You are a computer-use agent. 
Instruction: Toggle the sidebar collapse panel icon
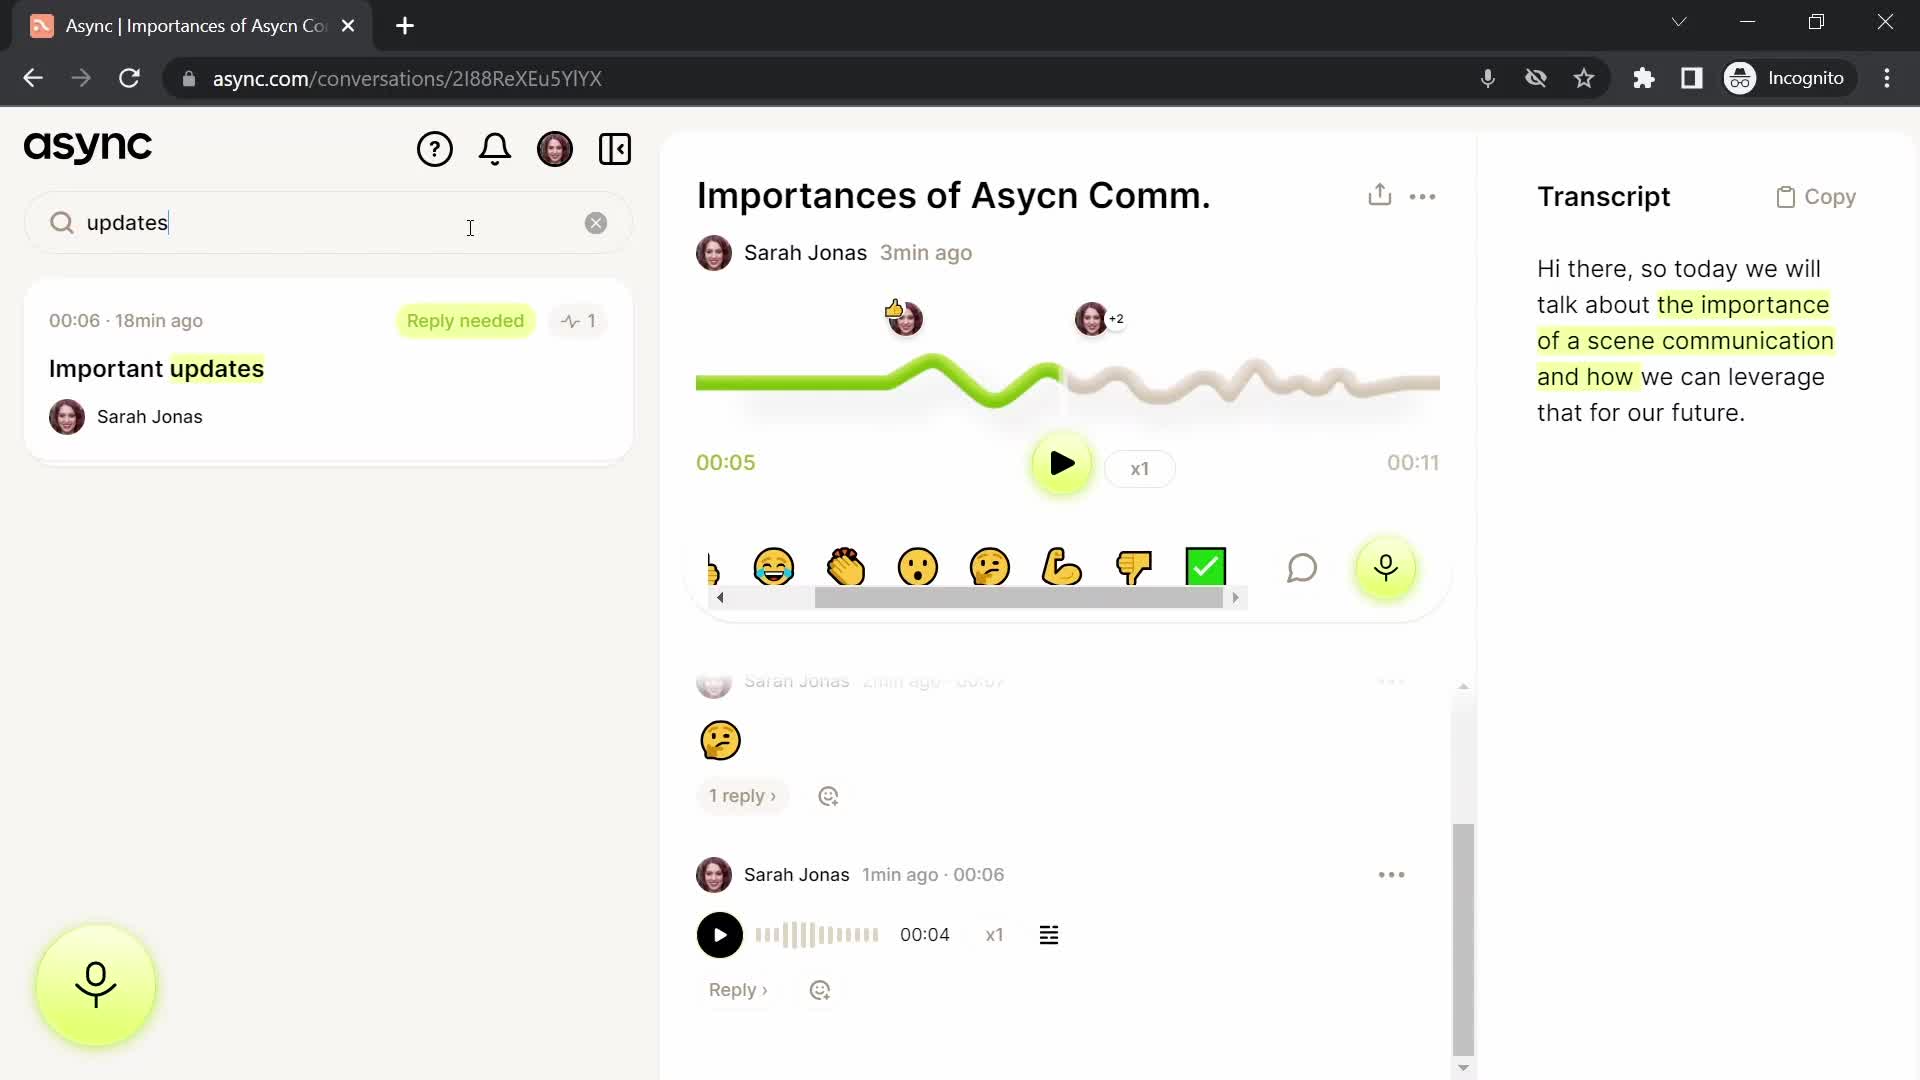point(615,148)
